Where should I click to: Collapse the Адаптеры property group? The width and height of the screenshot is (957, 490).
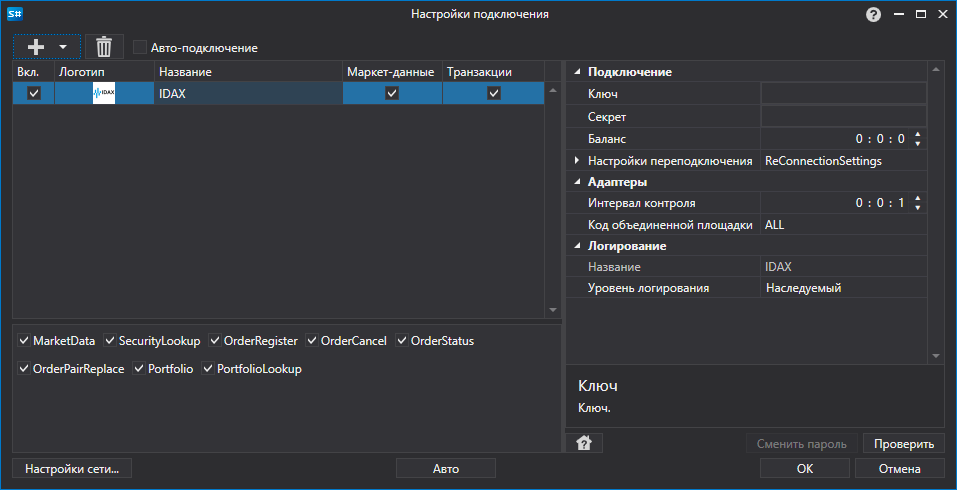click(577, 182)
